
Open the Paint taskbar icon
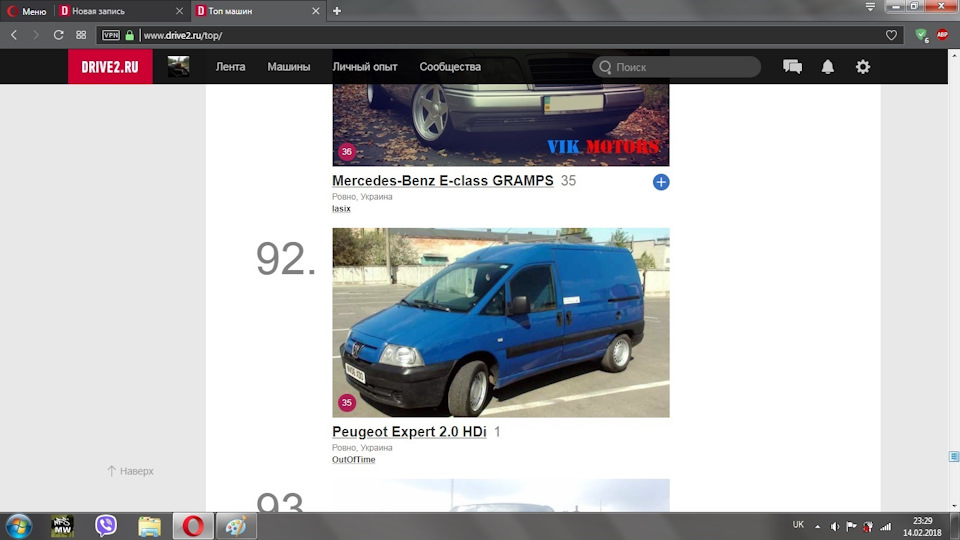236,526
